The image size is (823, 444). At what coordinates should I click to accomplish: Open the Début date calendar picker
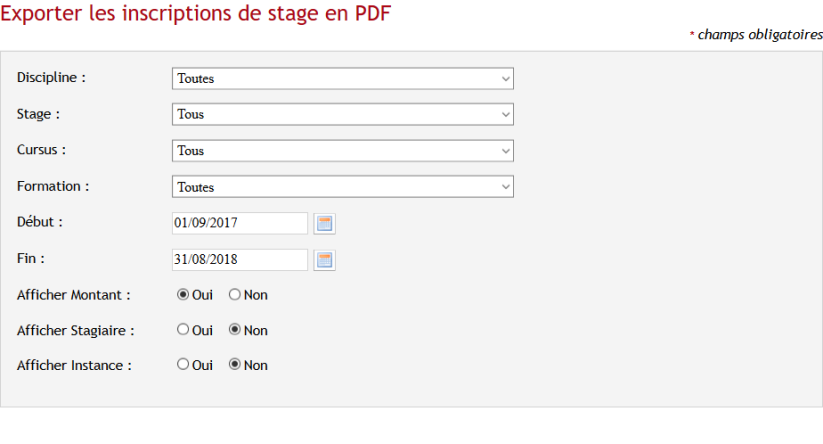tap(324, 224)
